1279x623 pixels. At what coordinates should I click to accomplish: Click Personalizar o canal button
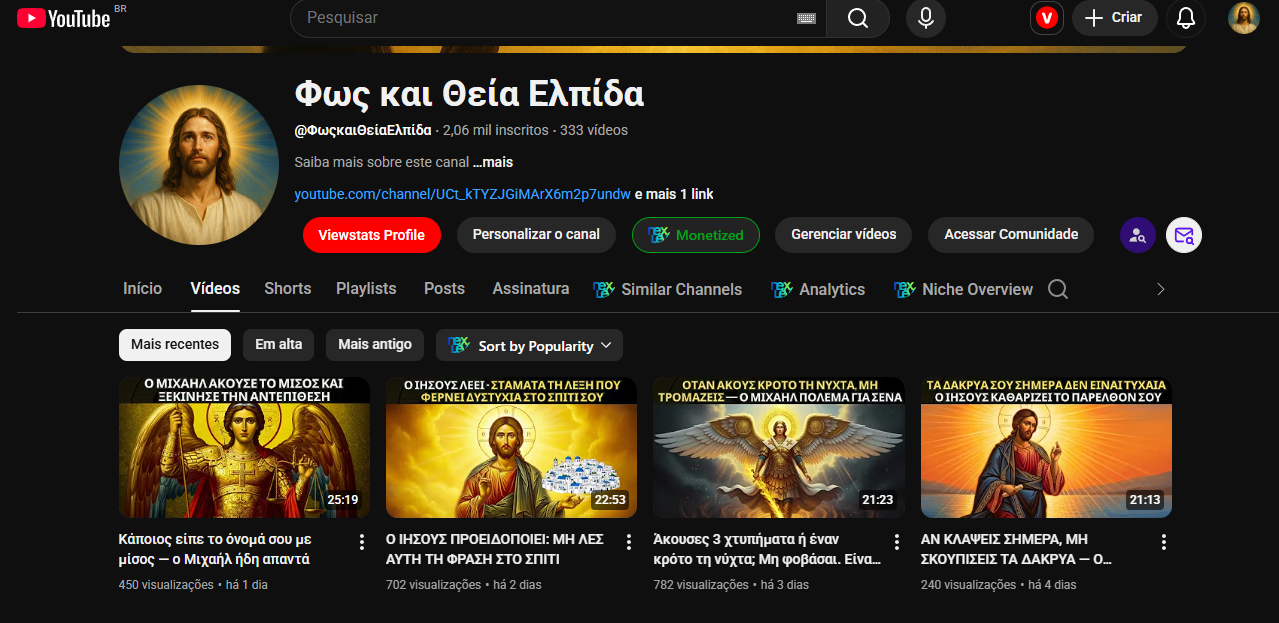pyautogui.click(x=536, y=235)
